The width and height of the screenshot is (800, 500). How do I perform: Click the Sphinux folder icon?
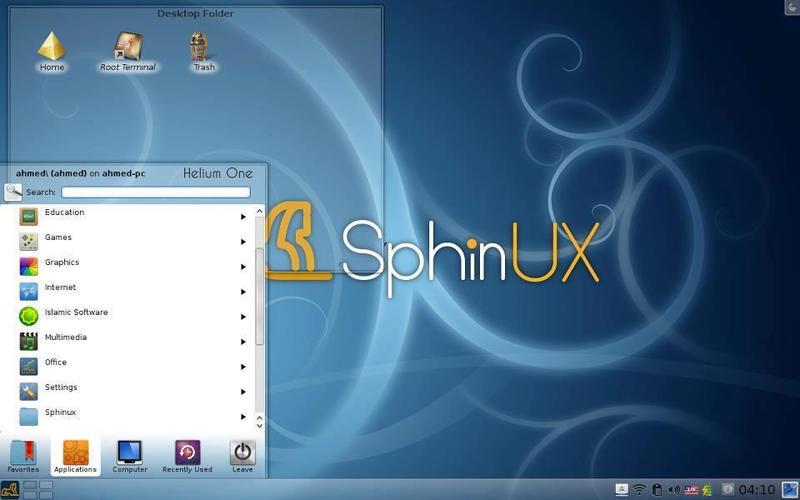(x=29, y=417)
